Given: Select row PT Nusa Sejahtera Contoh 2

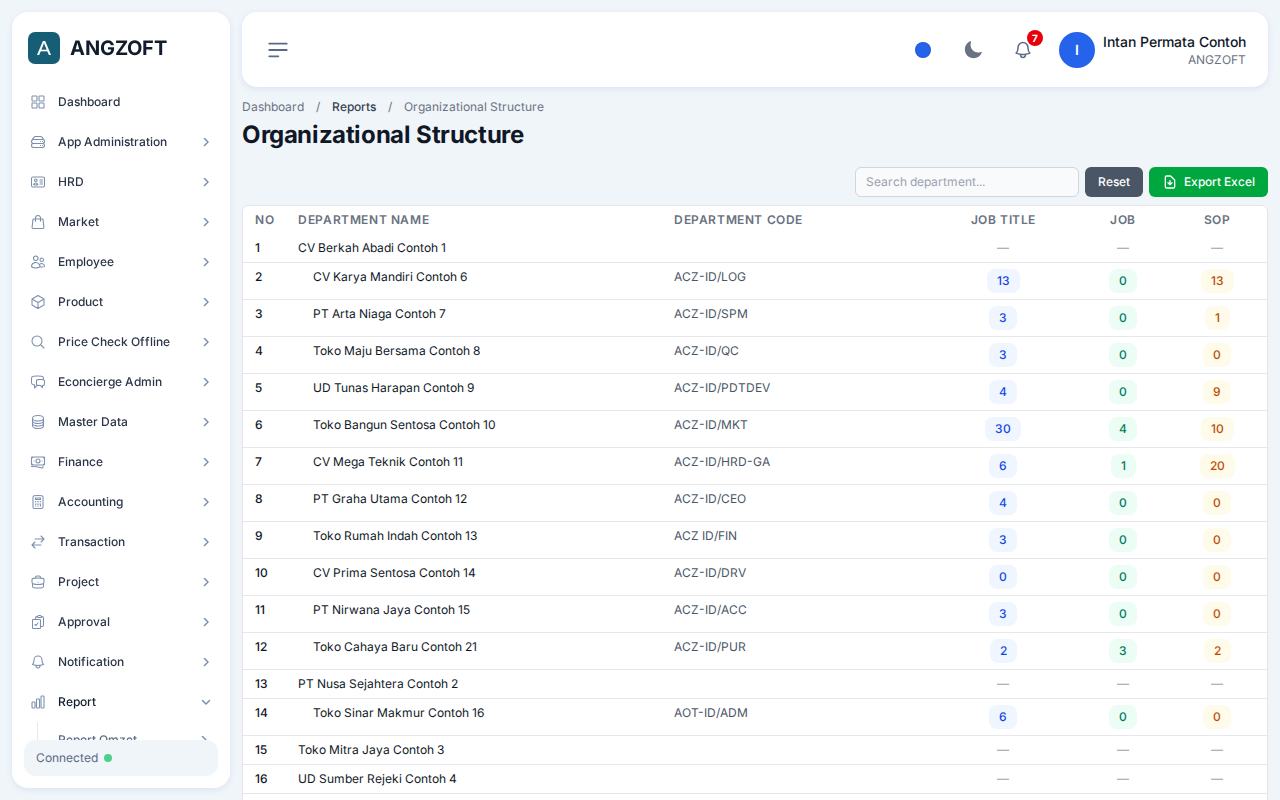Looking at the screenshot, I should click(755, 684).
